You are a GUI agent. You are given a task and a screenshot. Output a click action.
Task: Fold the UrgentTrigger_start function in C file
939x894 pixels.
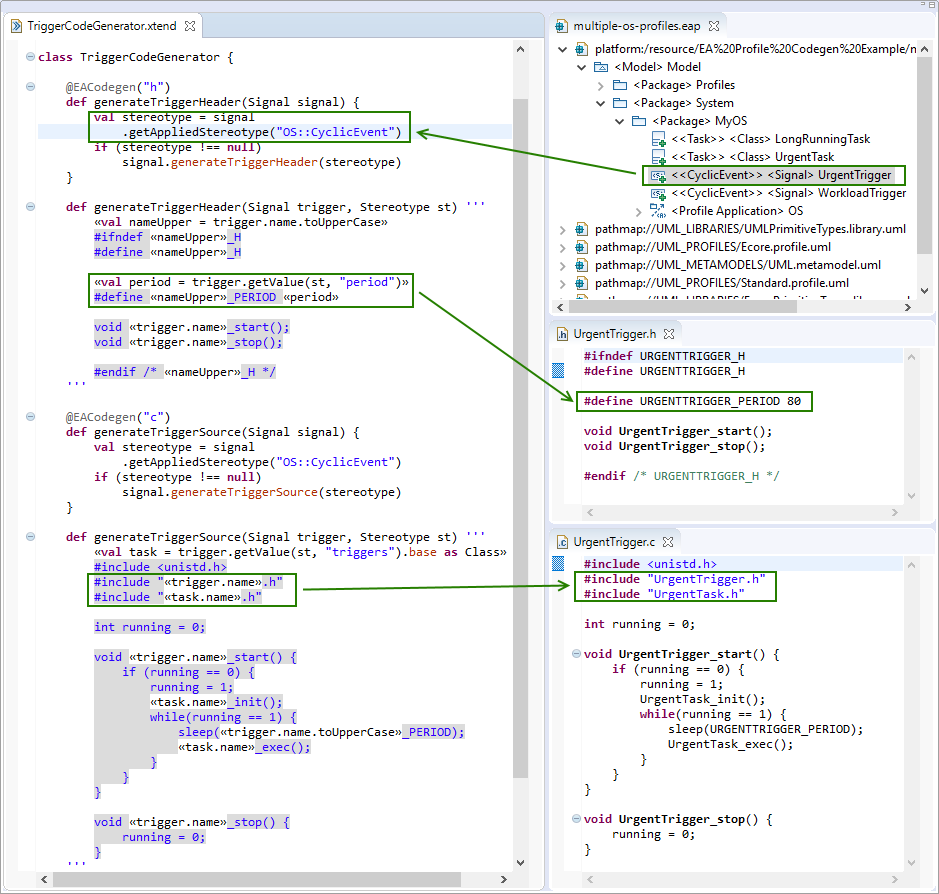coord(574,654)
